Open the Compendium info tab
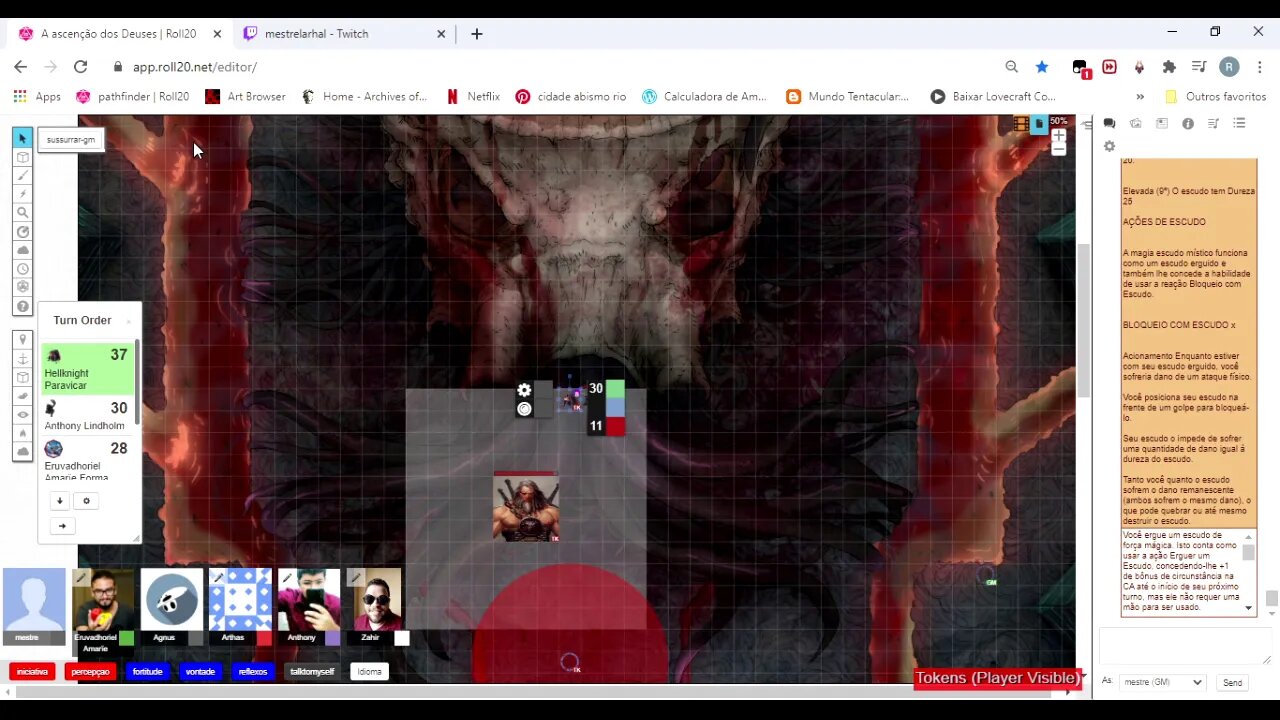This screenshot has height=720, width=1280. (1187, 123)
